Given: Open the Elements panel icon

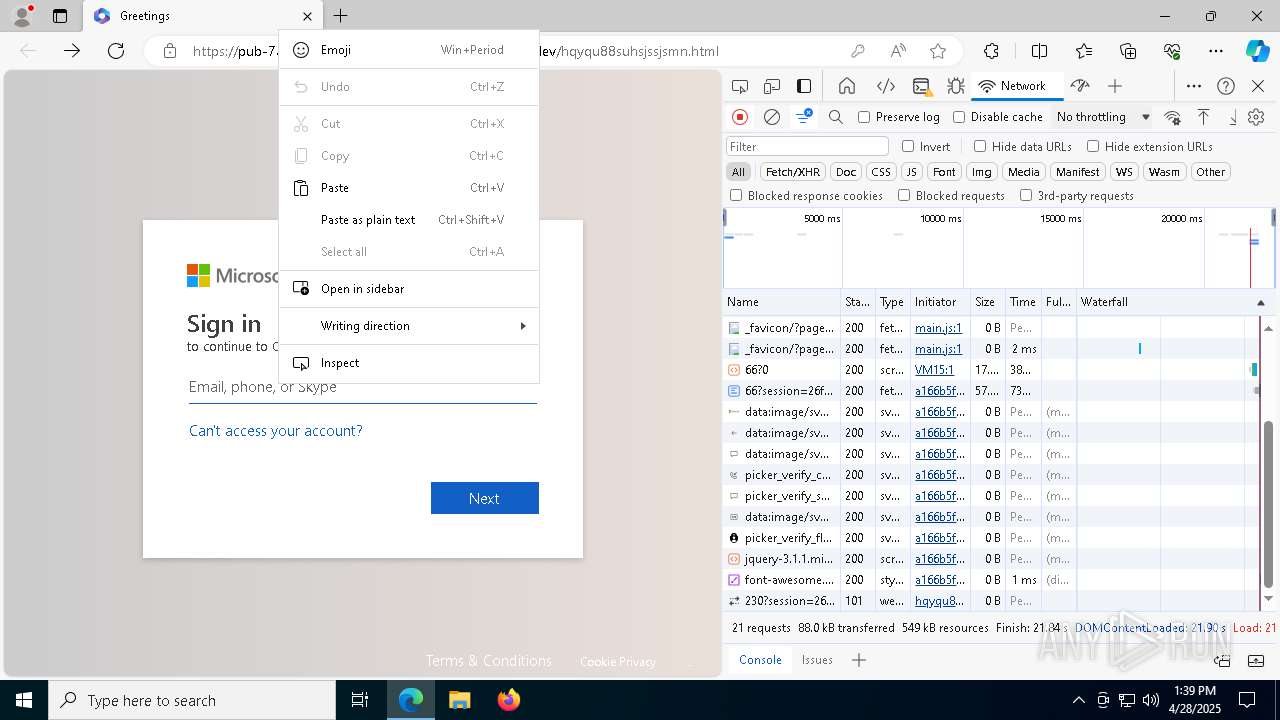Looking at the screenshot, I should pos(885,86).
